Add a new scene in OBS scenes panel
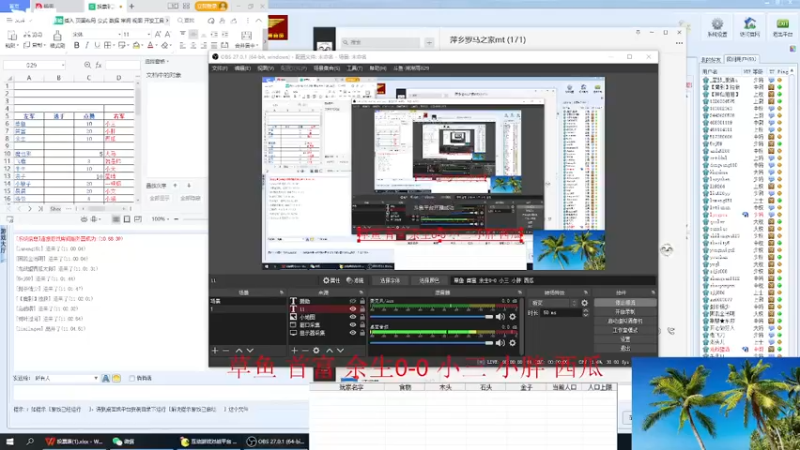This screenshot has height=450, width=800. tap(215, 351)
